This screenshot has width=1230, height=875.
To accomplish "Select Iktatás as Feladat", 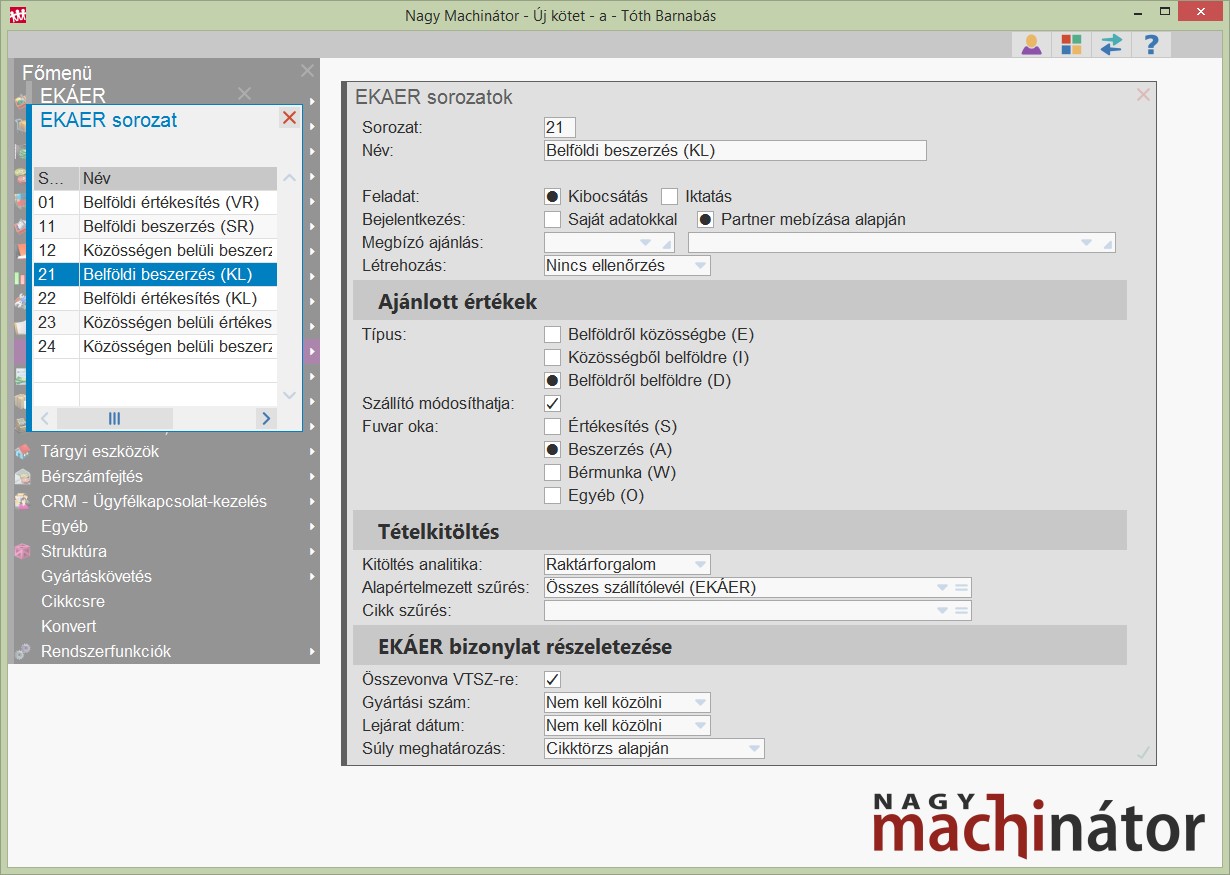I will click(670, 196).
